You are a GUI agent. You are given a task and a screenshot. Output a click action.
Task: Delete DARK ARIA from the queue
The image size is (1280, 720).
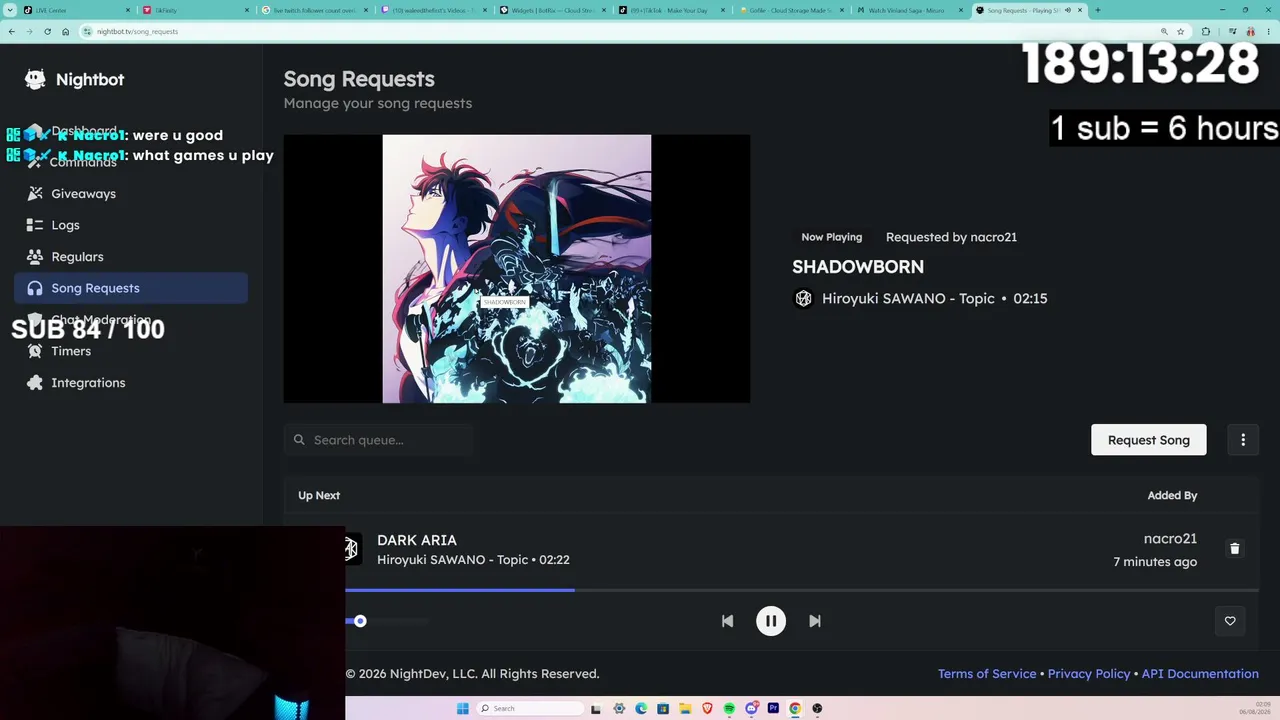(1234, 549)
